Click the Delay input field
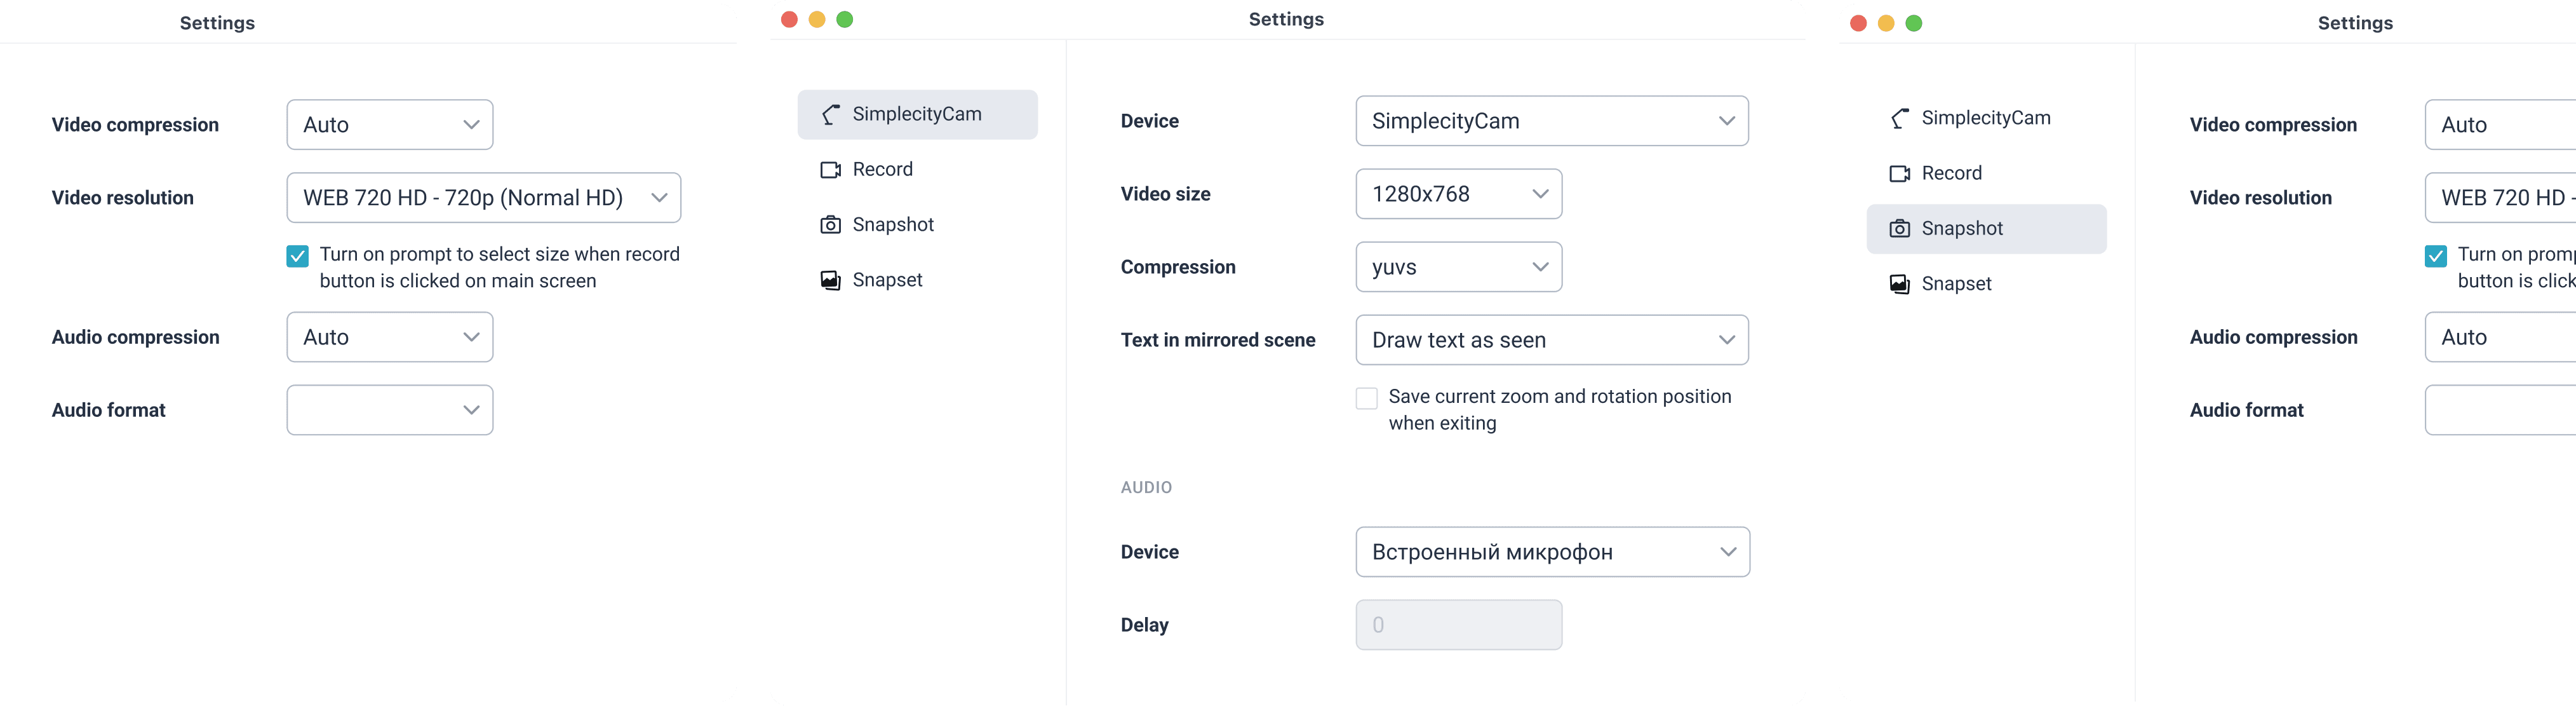2576x706 pixels. 1458,625
